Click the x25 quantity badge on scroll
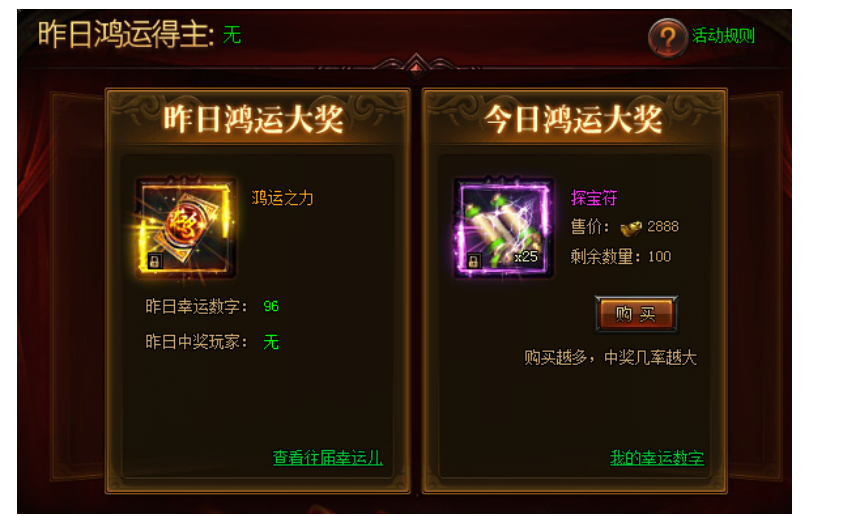 click(x=526, y=257)
